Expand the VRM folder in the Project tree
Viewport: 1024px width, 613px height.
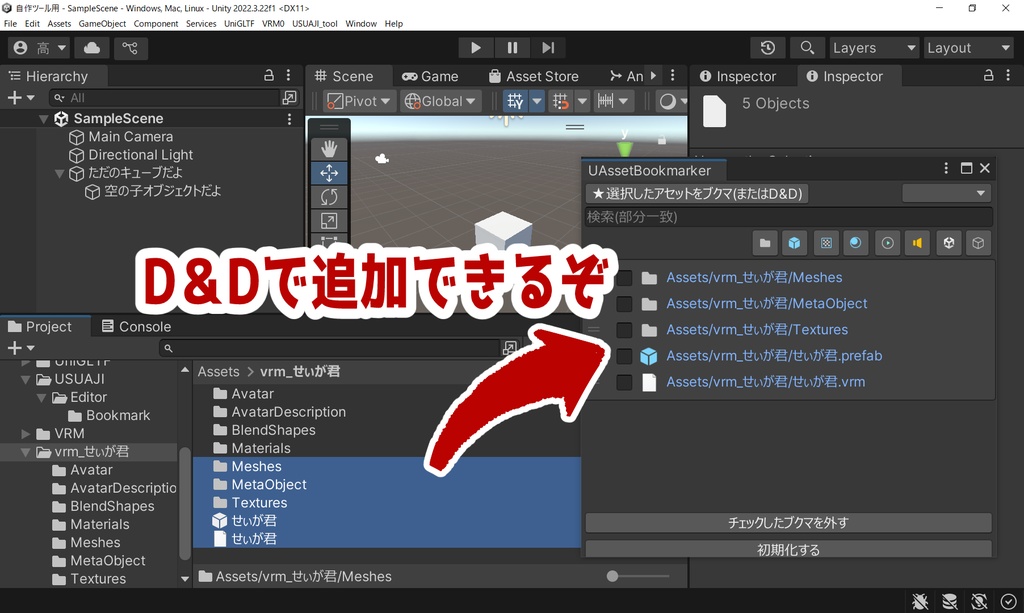(x=24, y=433)
